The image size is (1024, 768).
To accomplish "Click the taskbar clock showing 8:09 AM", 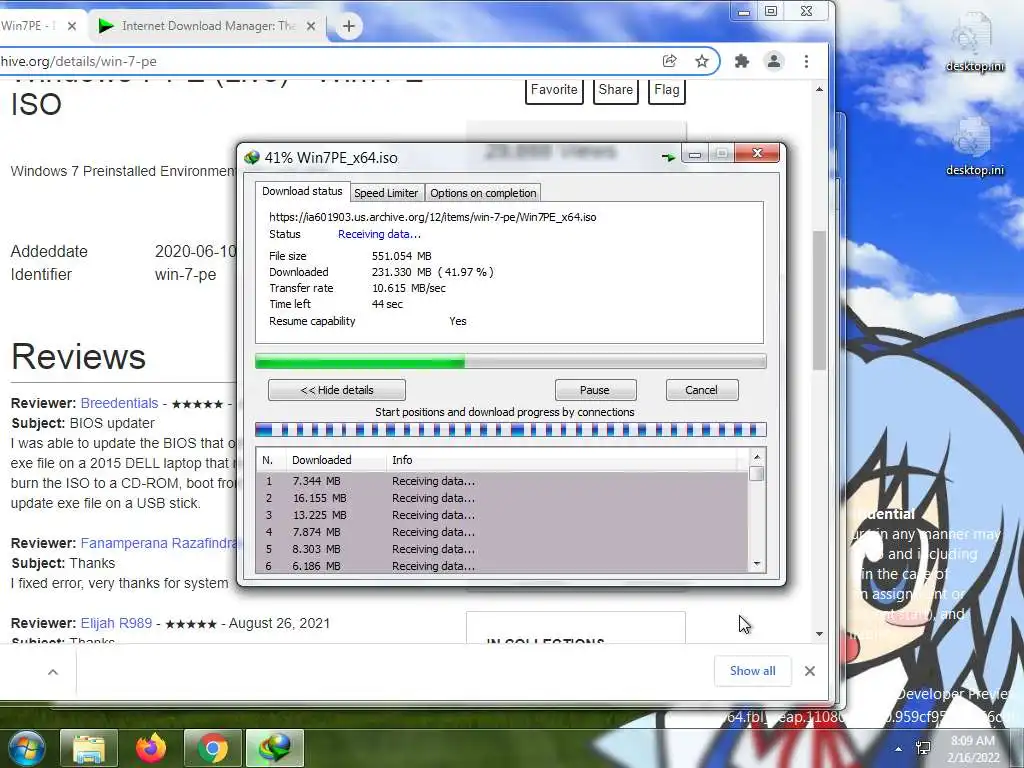I will pos(973,749).
